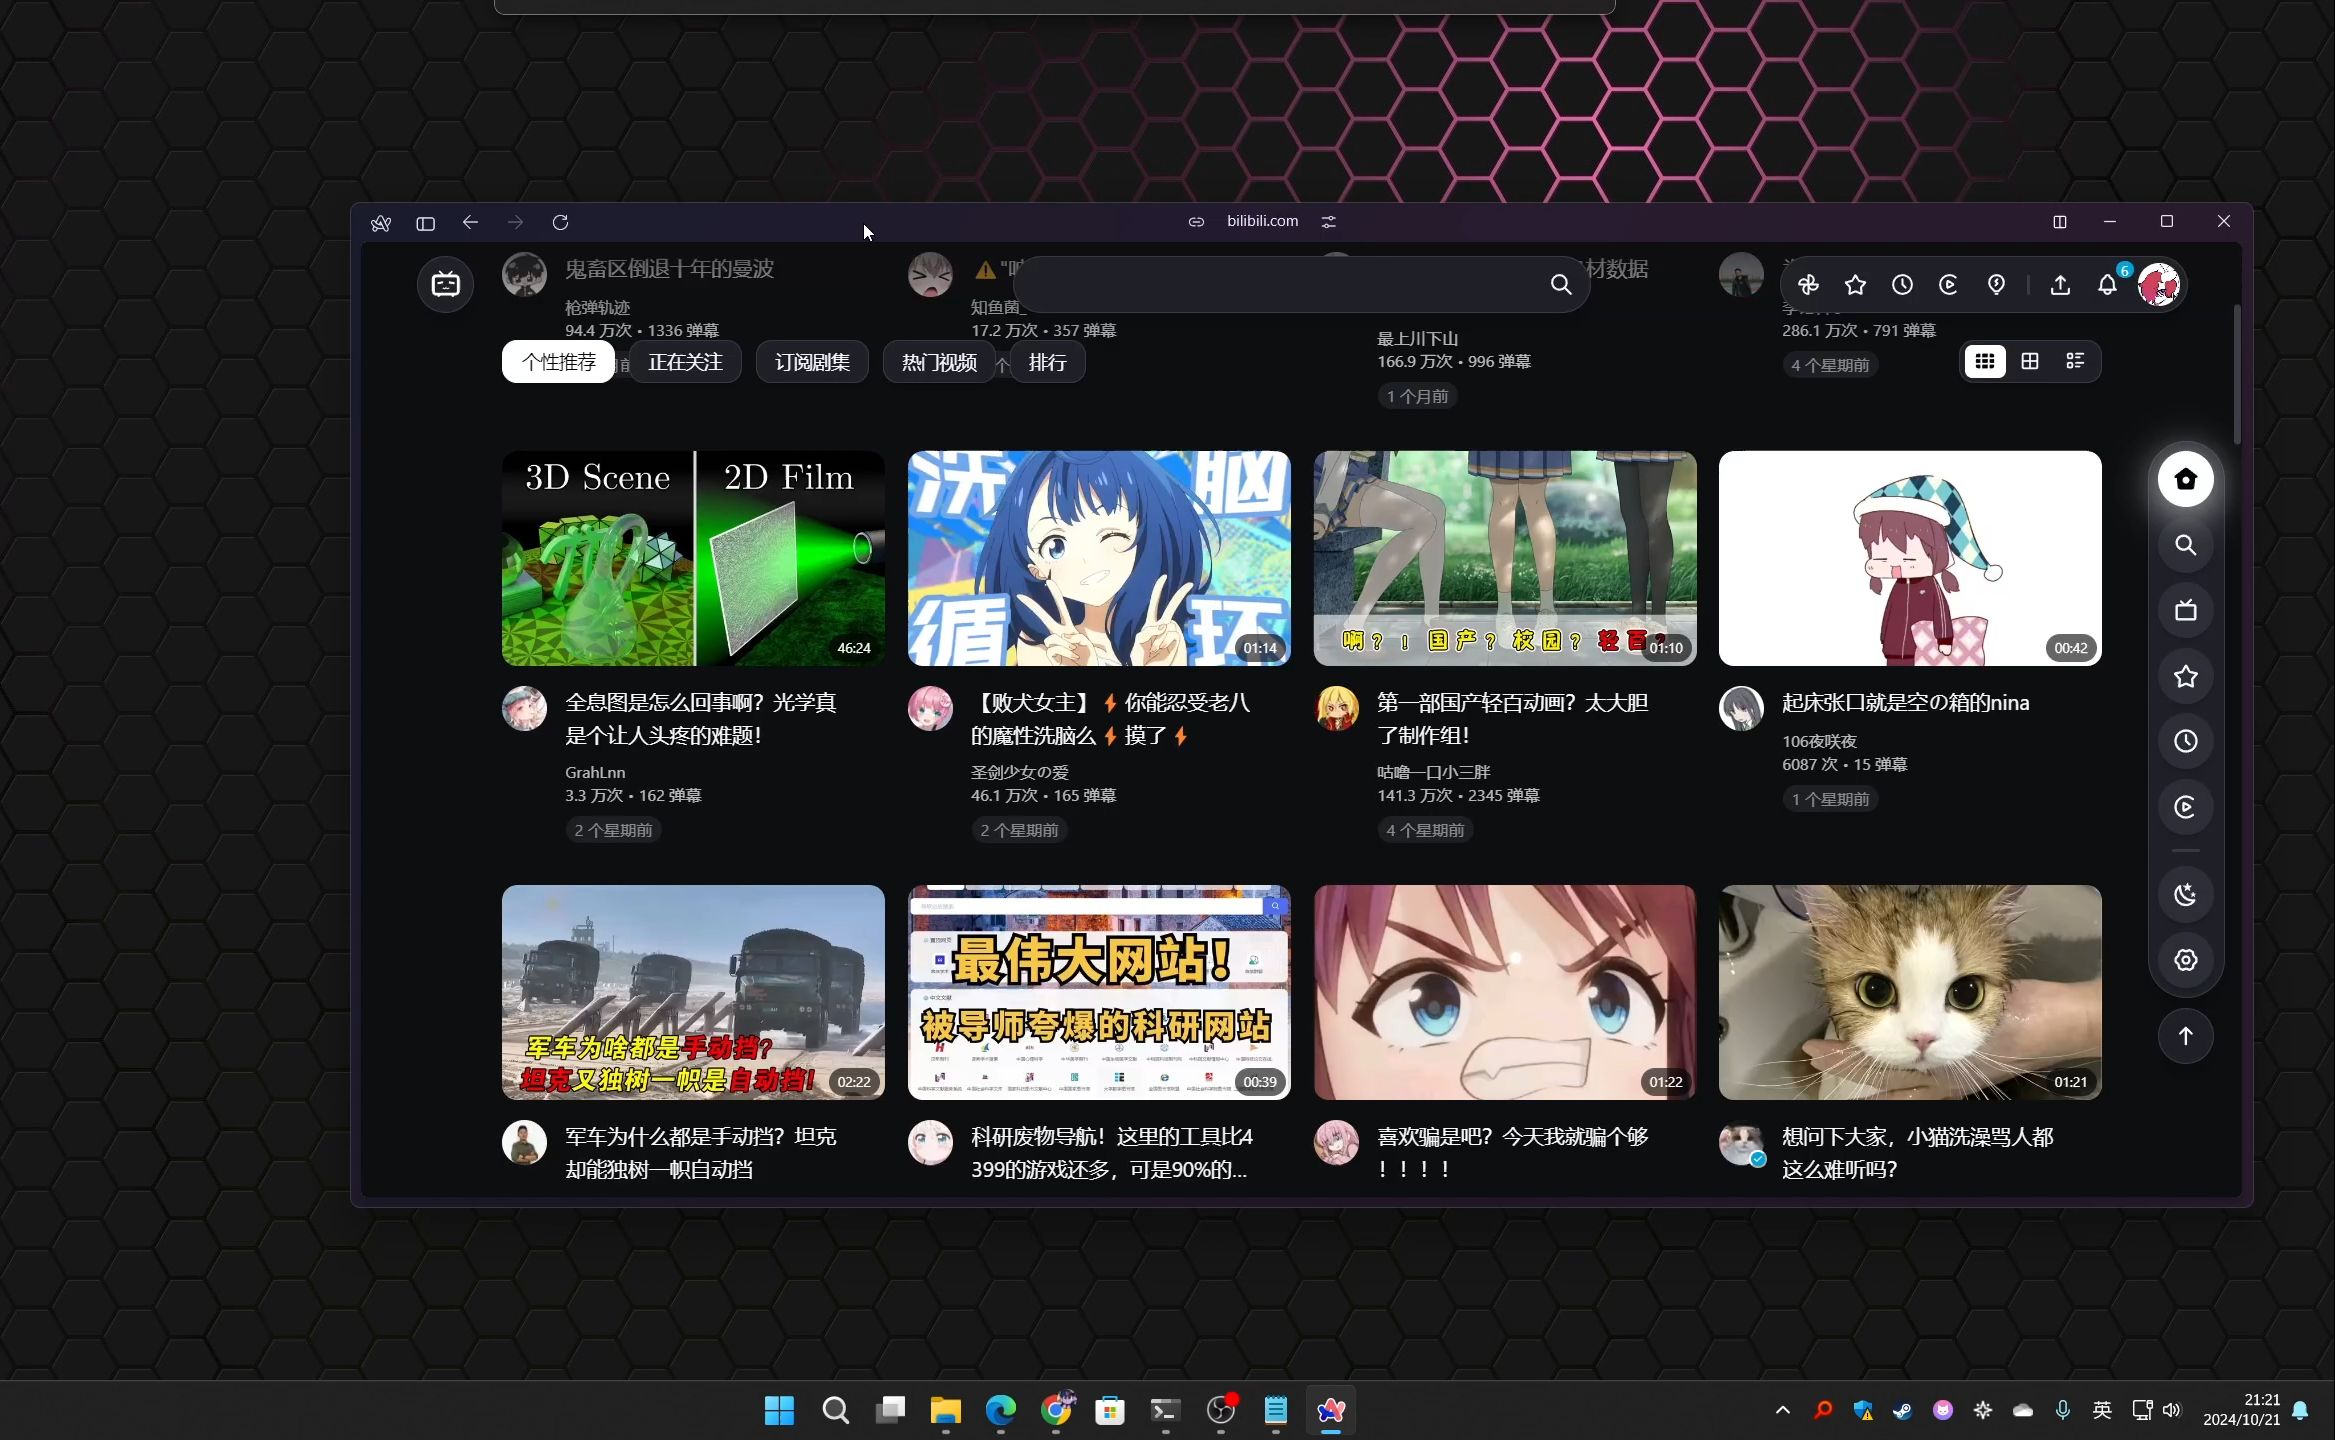Open search from the right dock
This screenshot has width=2335, height=1440.
click(2185, 545)
